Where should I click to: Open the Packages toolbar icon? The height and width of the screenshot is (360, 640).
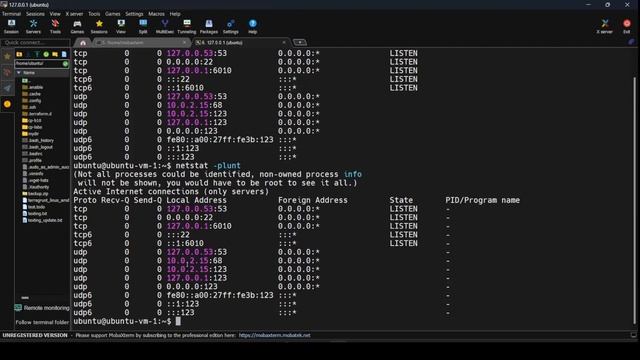point(209,27)
